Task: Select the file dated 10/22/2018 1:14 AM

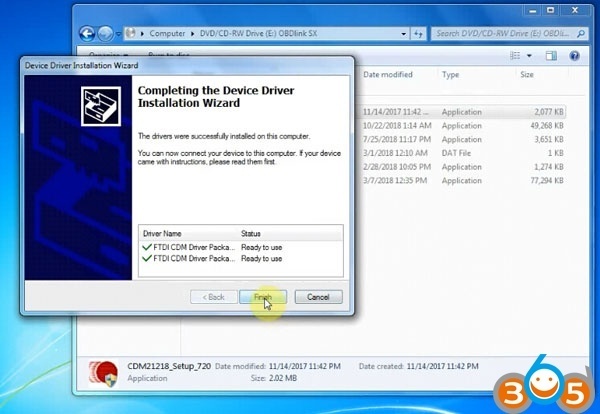Action: point(463,126)
